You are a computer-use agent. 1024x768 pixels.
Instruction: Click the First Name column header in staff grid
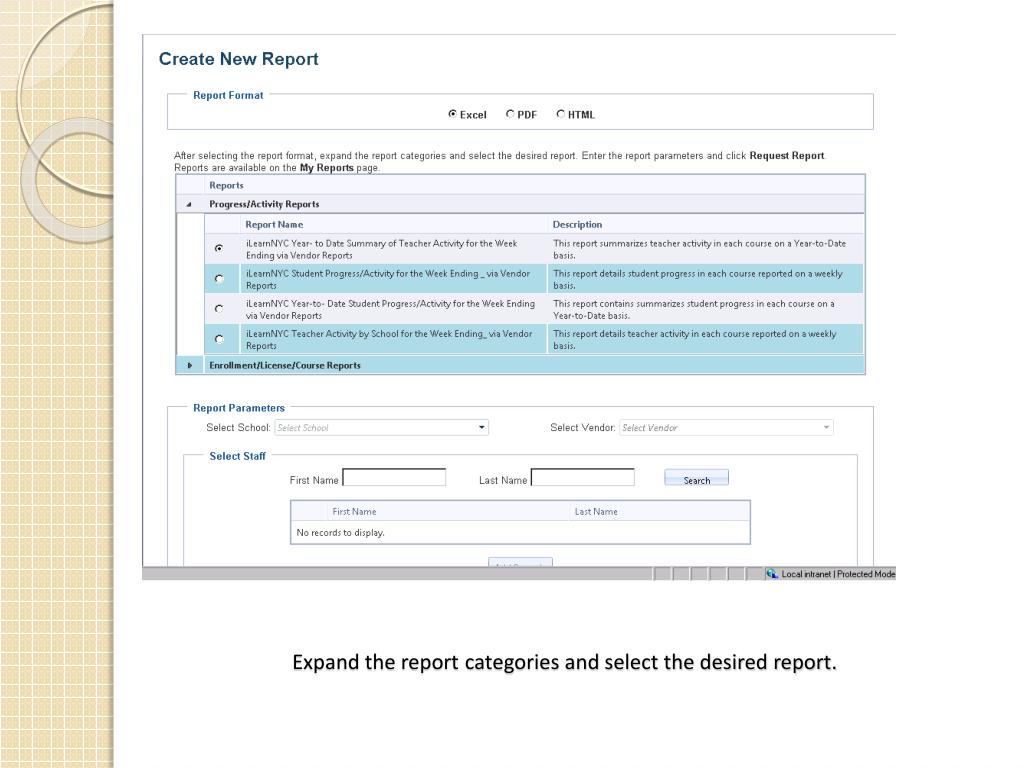click(354, 512)
